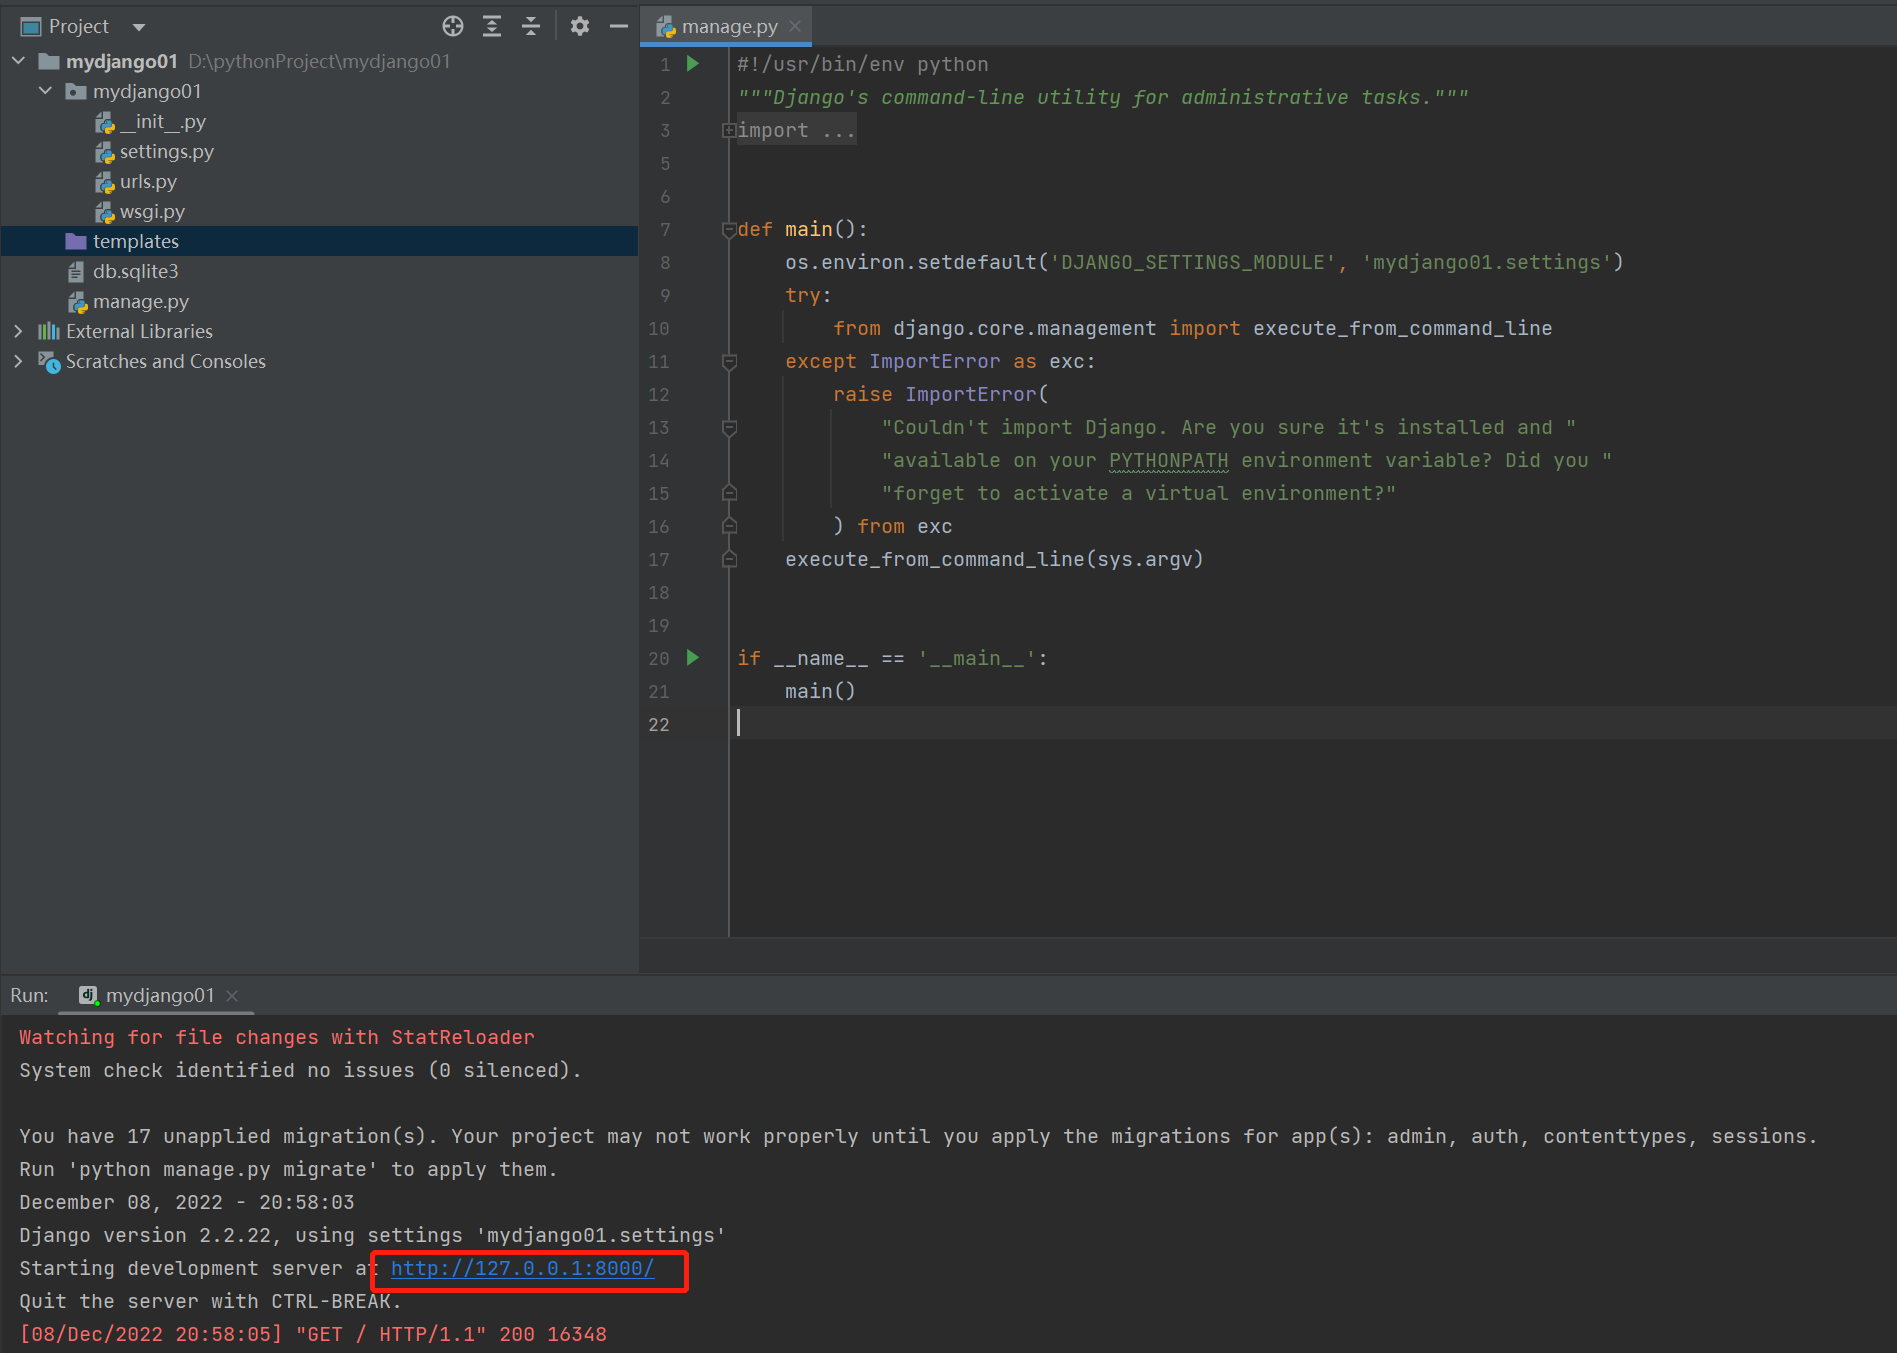Image resolution: width=1897 pixels, height=1353 pixels.
Task: Open the Project view dropdown arrow
Action: click(x=139, y=27)
